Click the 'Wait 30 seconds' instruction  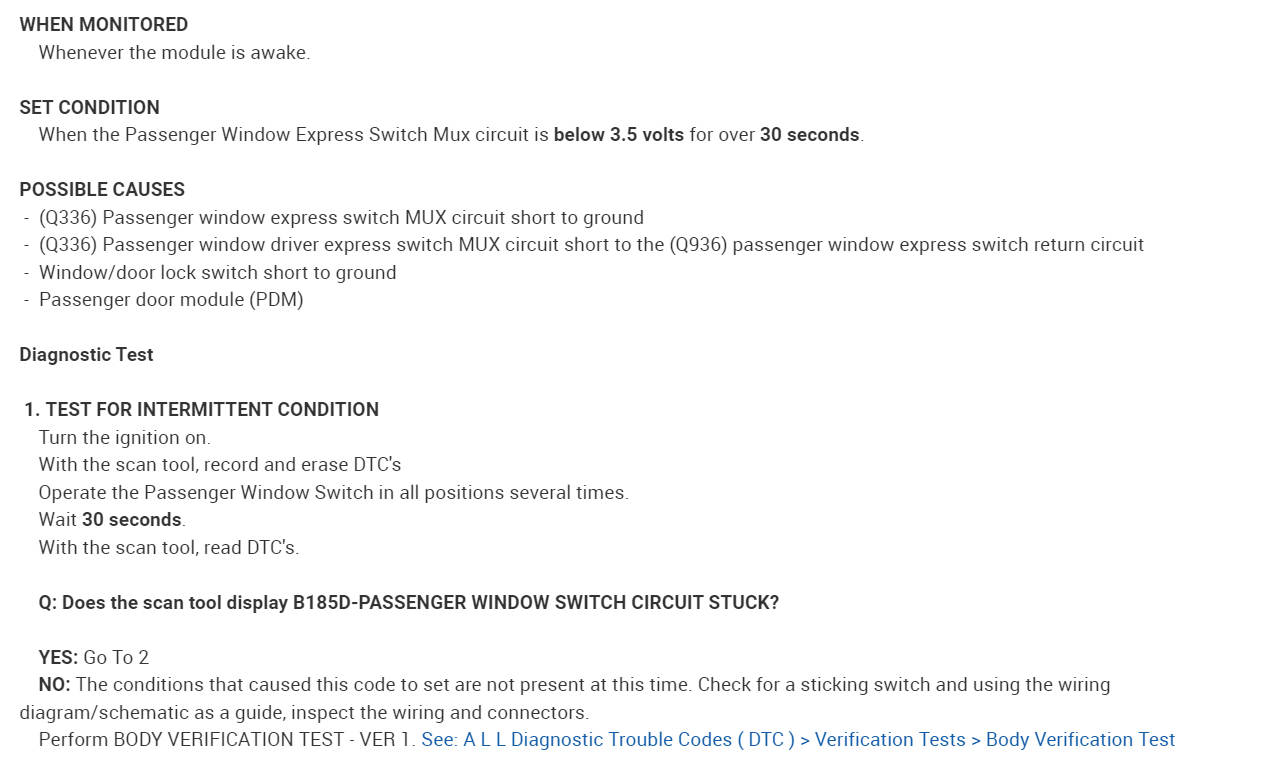[x=112, y=520]
